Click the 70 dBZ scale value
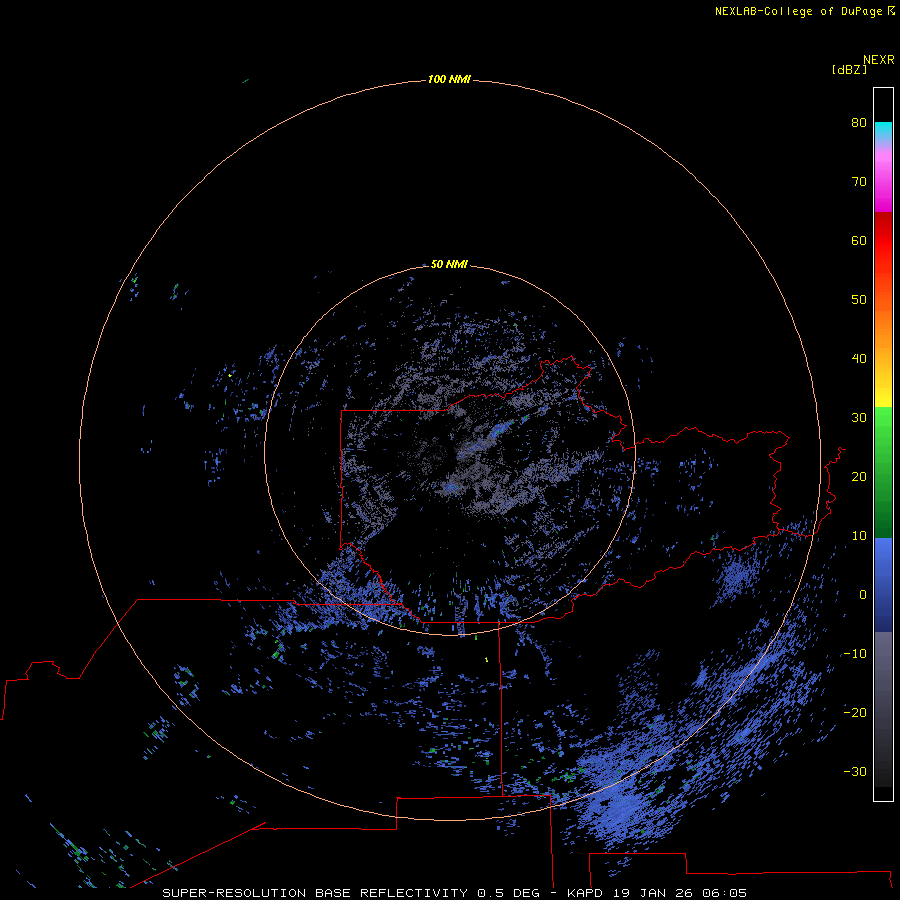This screenshot has width=900, height=900. pyautogui.click(x=859, y=181)
